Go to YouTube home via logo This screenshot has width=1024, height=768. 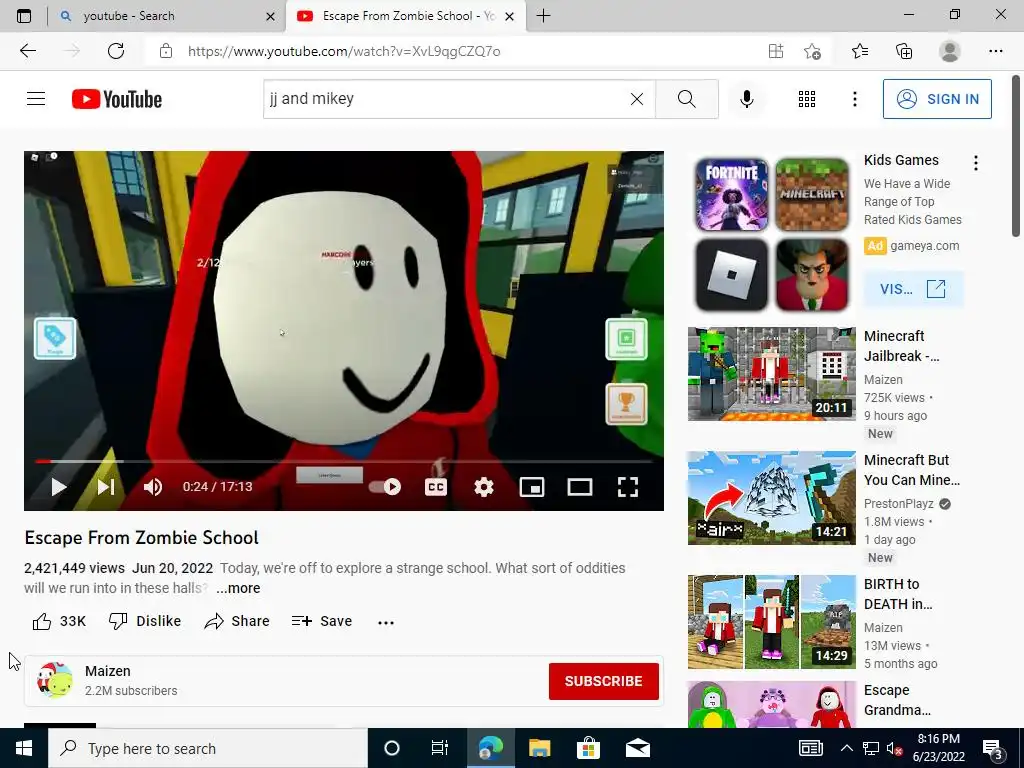point(117,99)
